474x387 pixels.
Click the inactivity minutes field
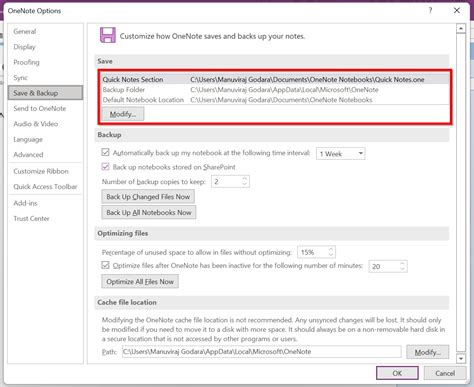tap(384, 266)
